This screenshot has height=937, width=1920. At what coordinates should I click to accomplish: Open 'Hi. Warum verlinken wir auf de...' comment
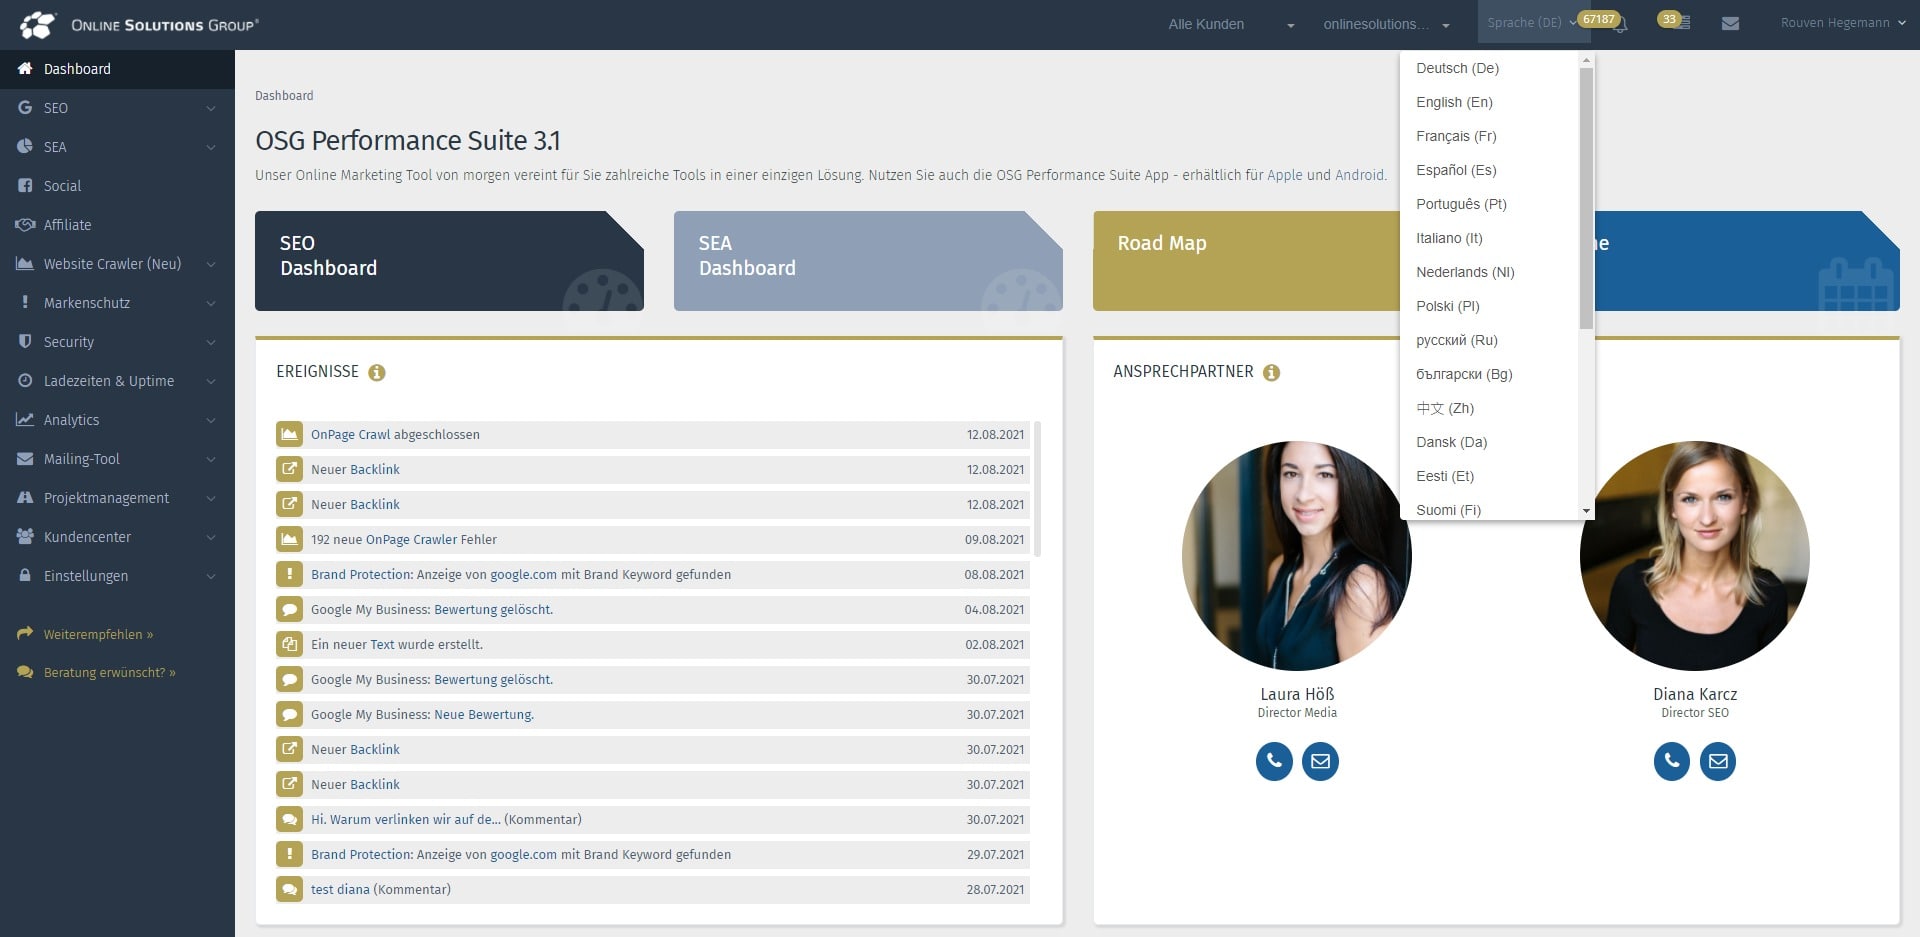pos(406,820)
